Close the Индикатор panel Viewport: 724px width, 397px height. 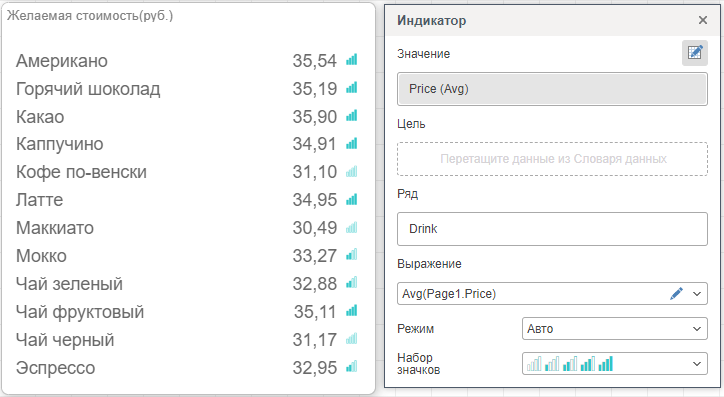(x=703, y=20)
